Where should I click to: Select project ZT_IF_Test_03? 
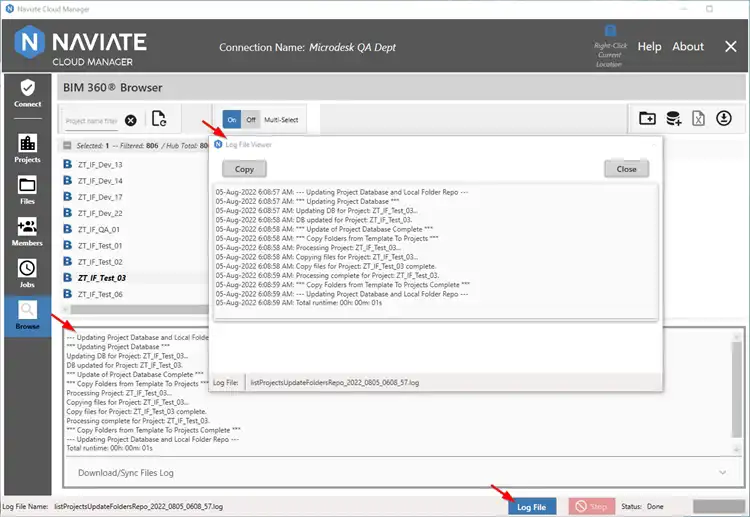101,278
